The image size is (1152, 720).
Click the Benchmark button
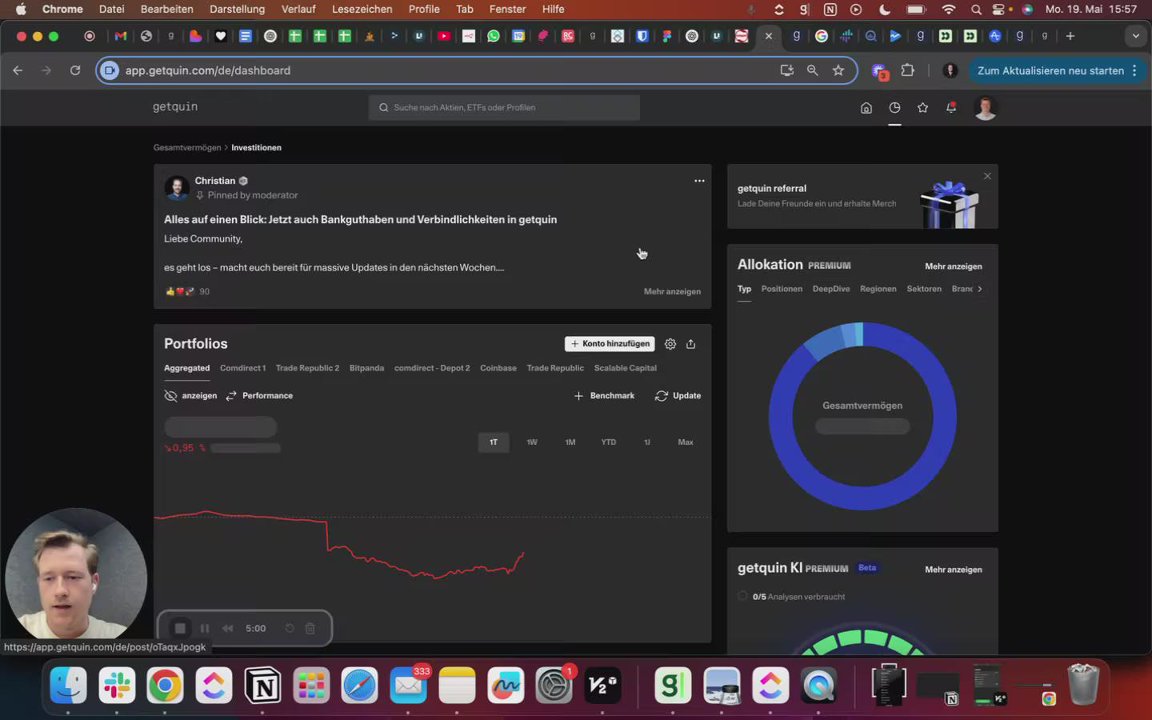604,396
